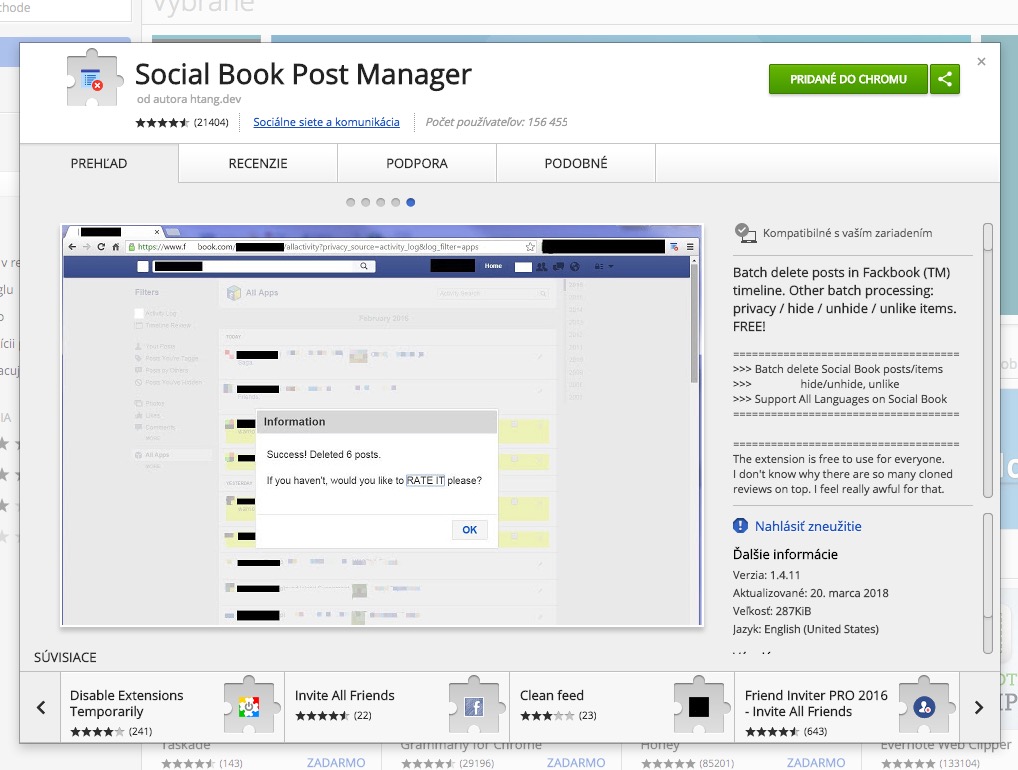Select the second screenshot carousel dot
The image size is (1018, 770).
tap(366, 203)
